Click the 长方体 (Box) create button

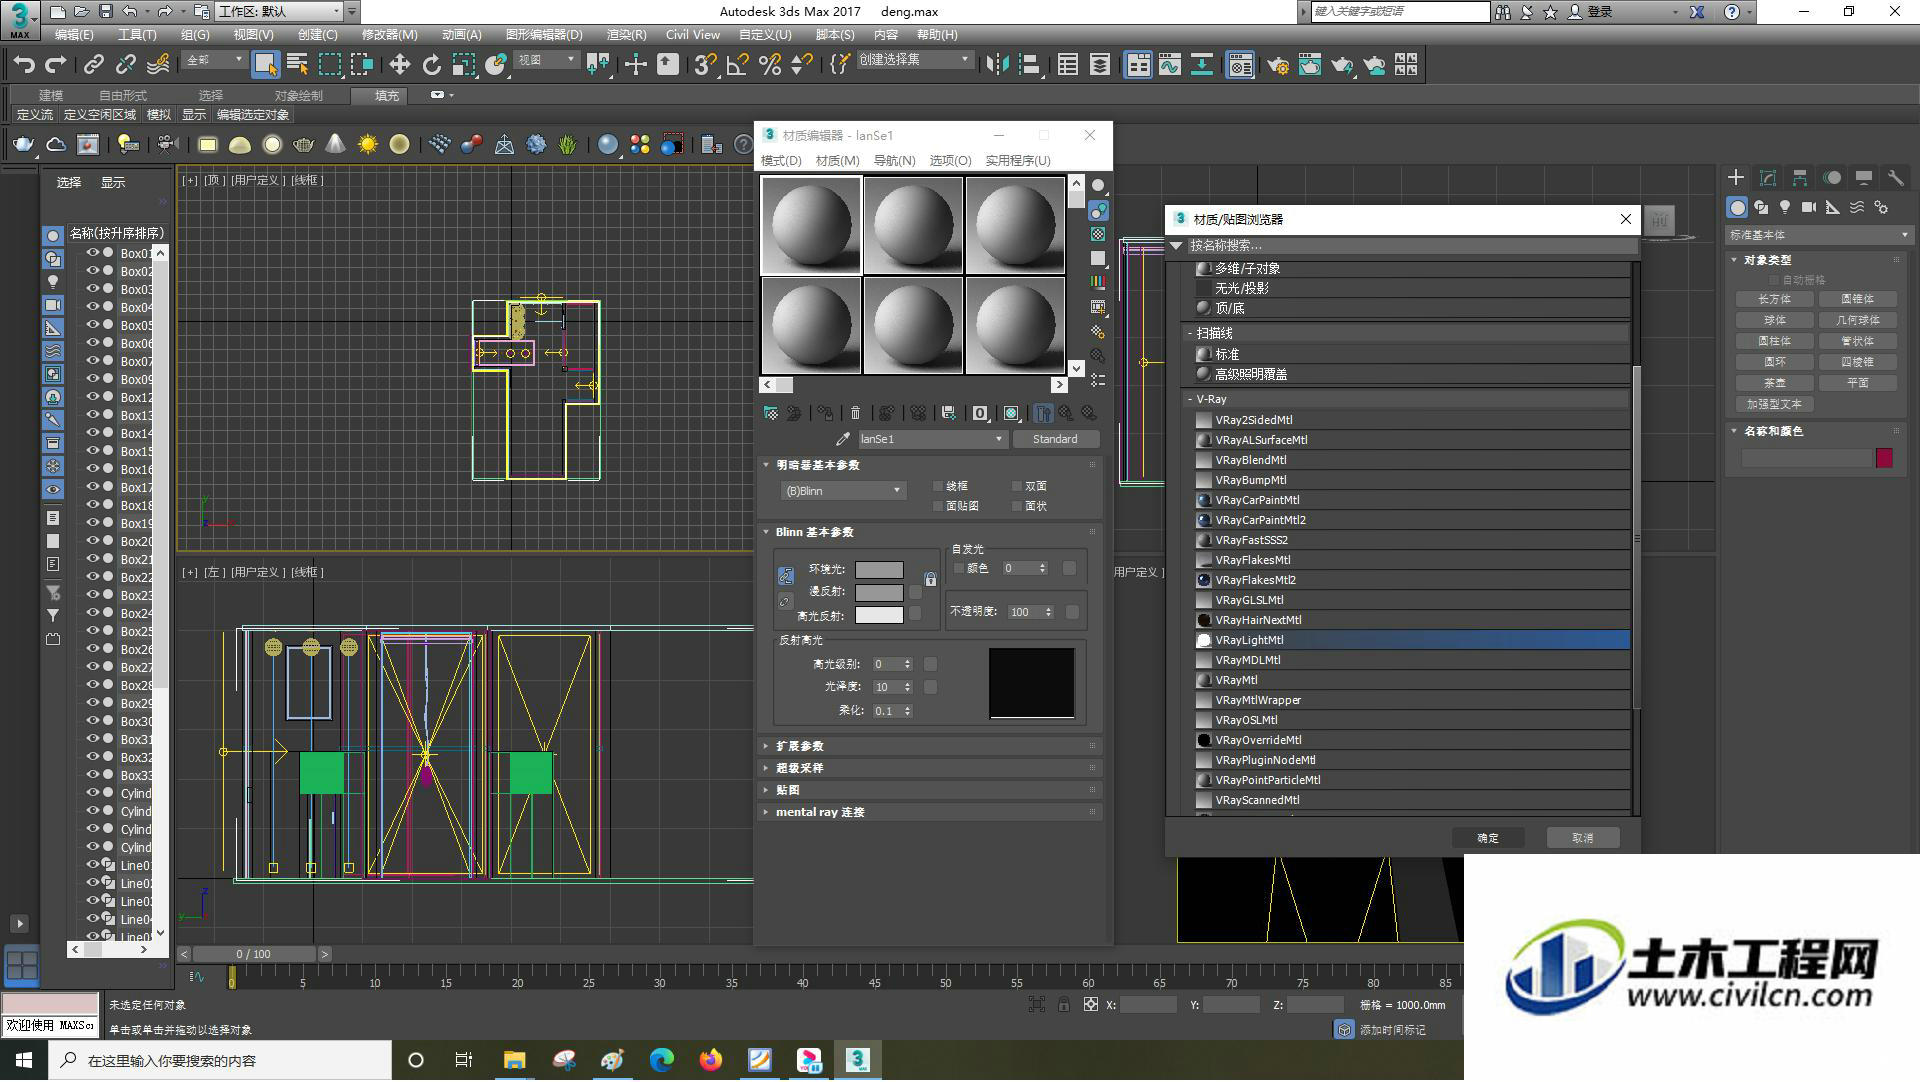[1774, 300]
